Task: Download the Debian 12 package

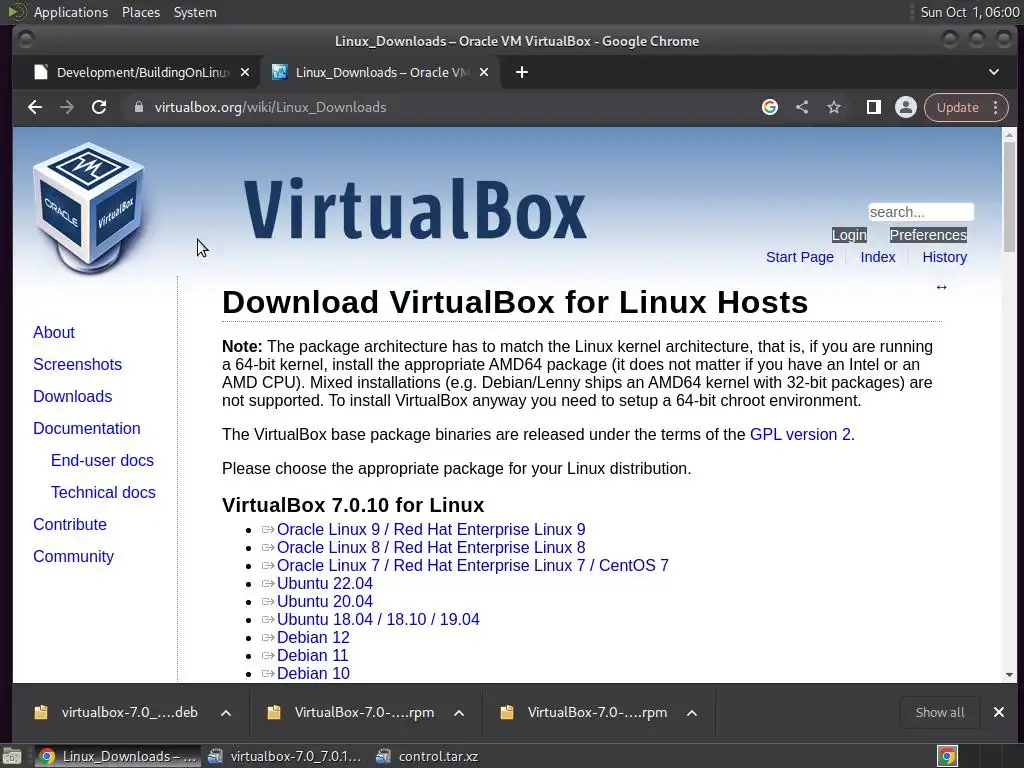Action: 313,637
